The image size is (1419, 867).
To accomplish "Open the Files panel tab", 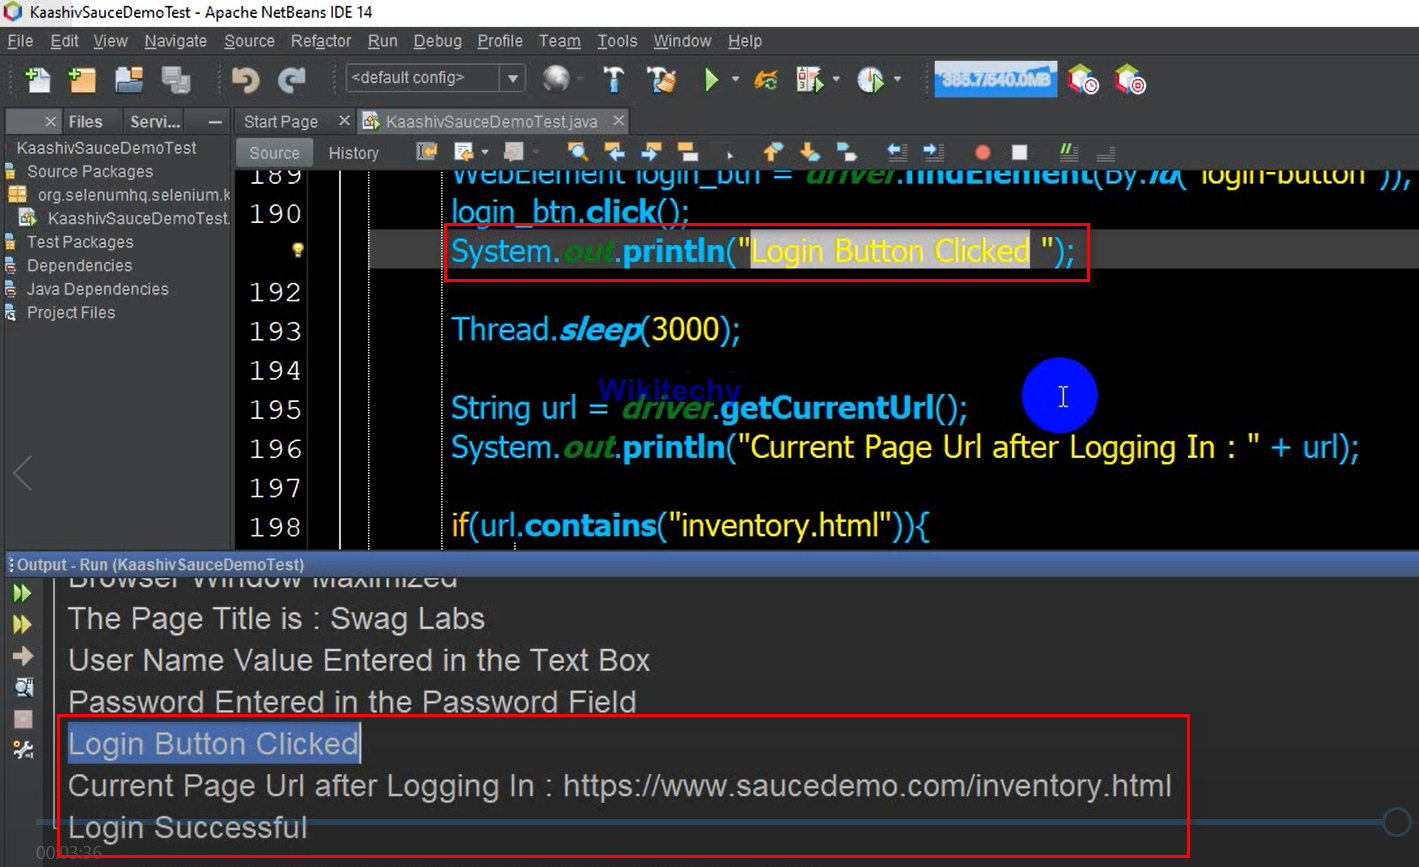I will coord(85,121).
